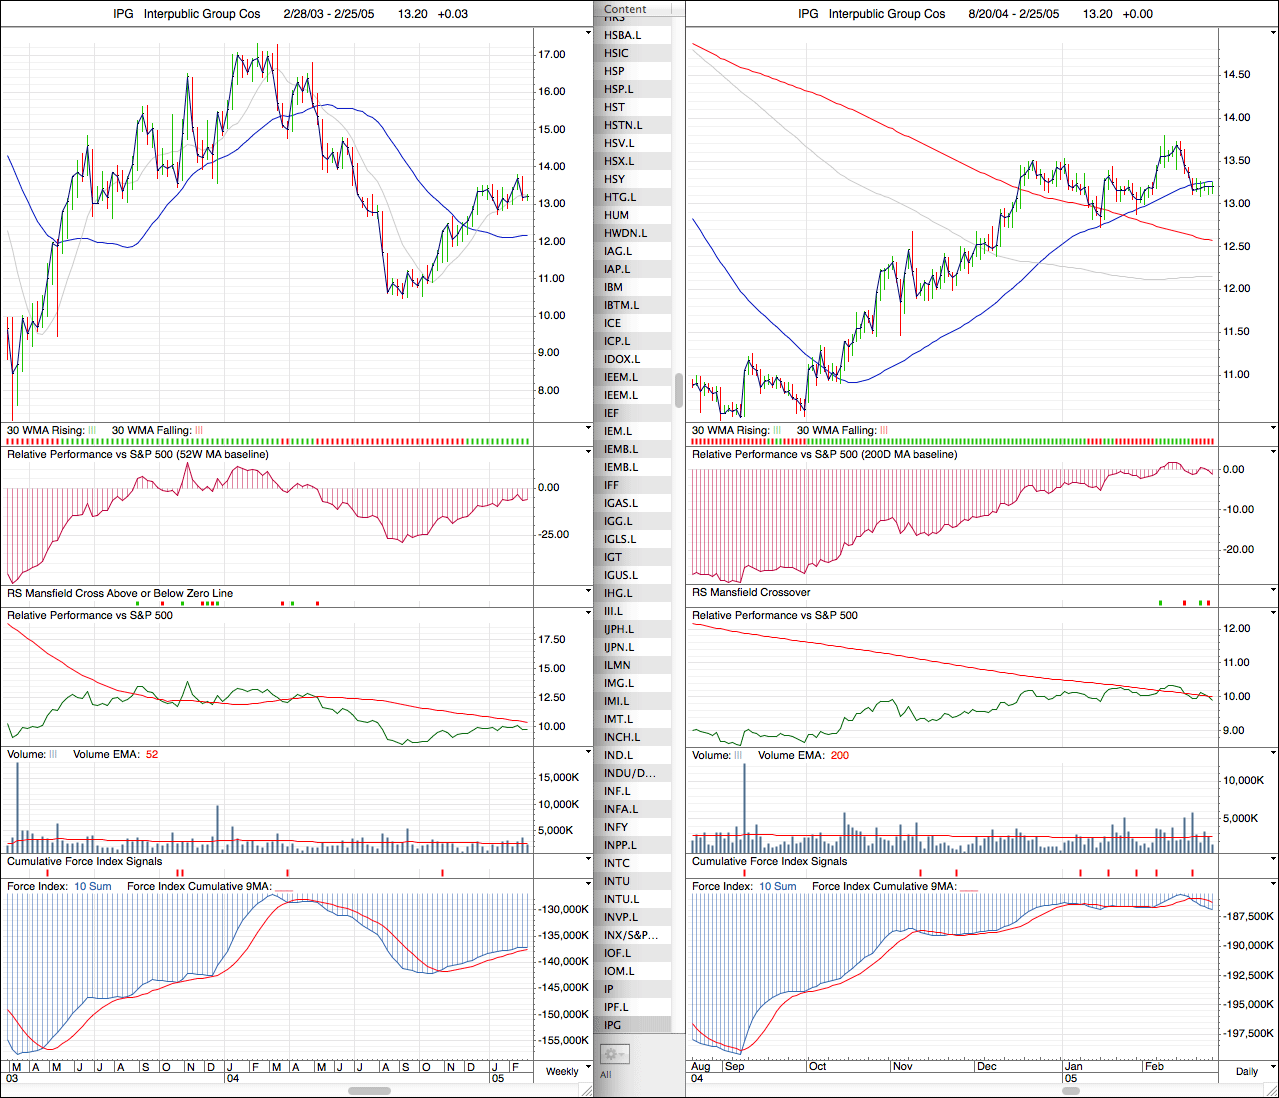Select IBM in the ticker list
Screen dimensions: 1279x1098
pyautogui.click(x=614, y=287)
